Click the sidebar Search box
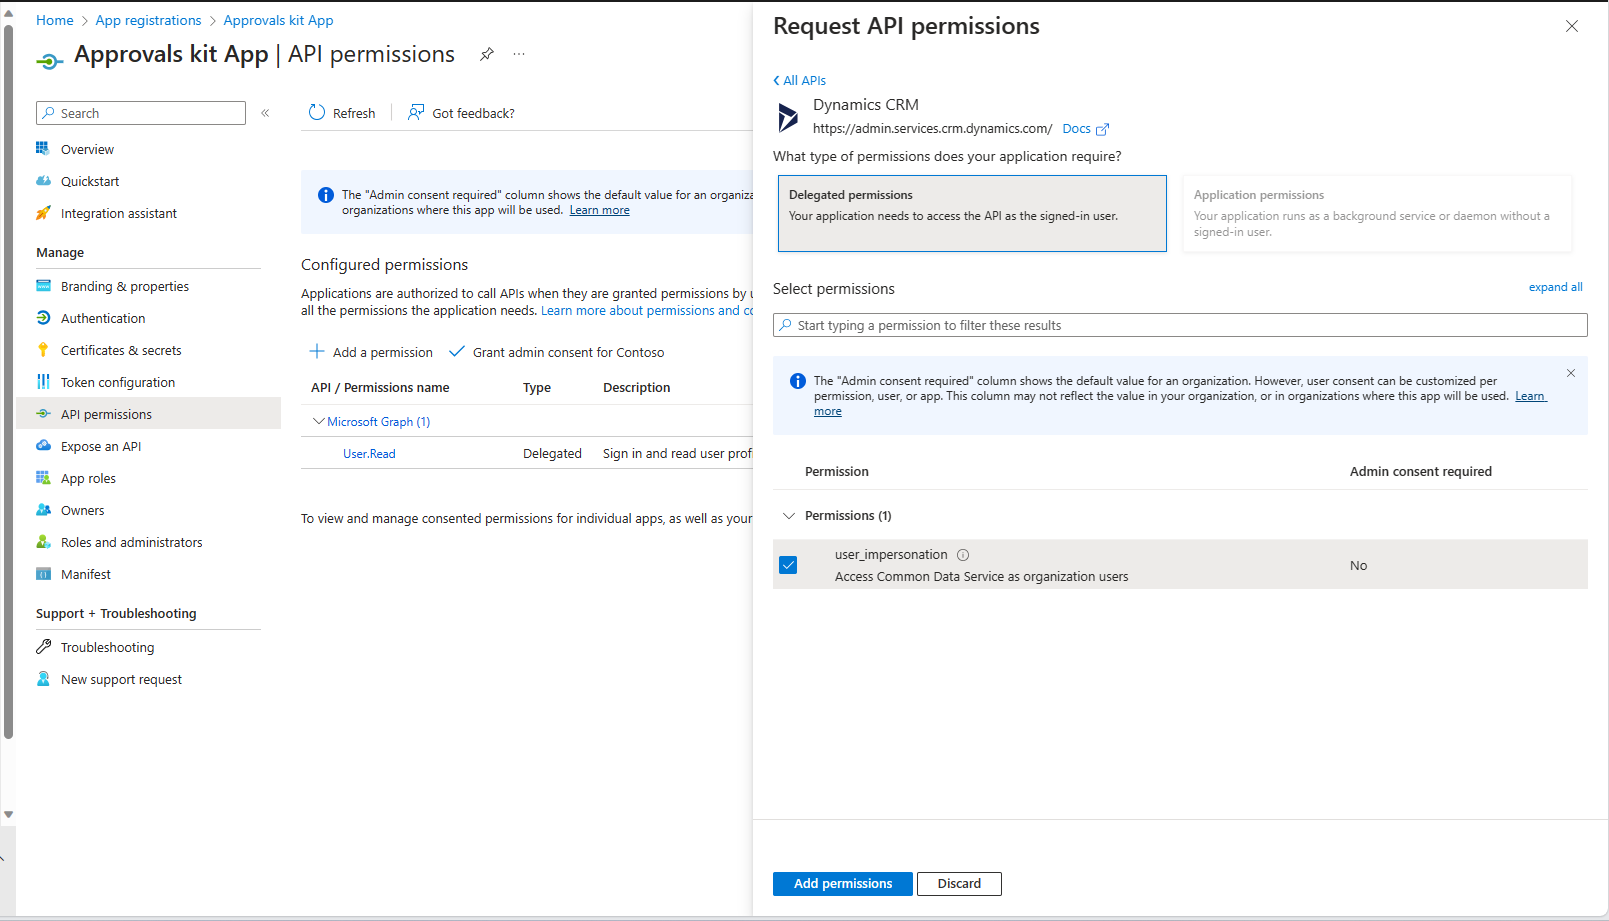The image size is (1609, 921). (x=141, y=113)
